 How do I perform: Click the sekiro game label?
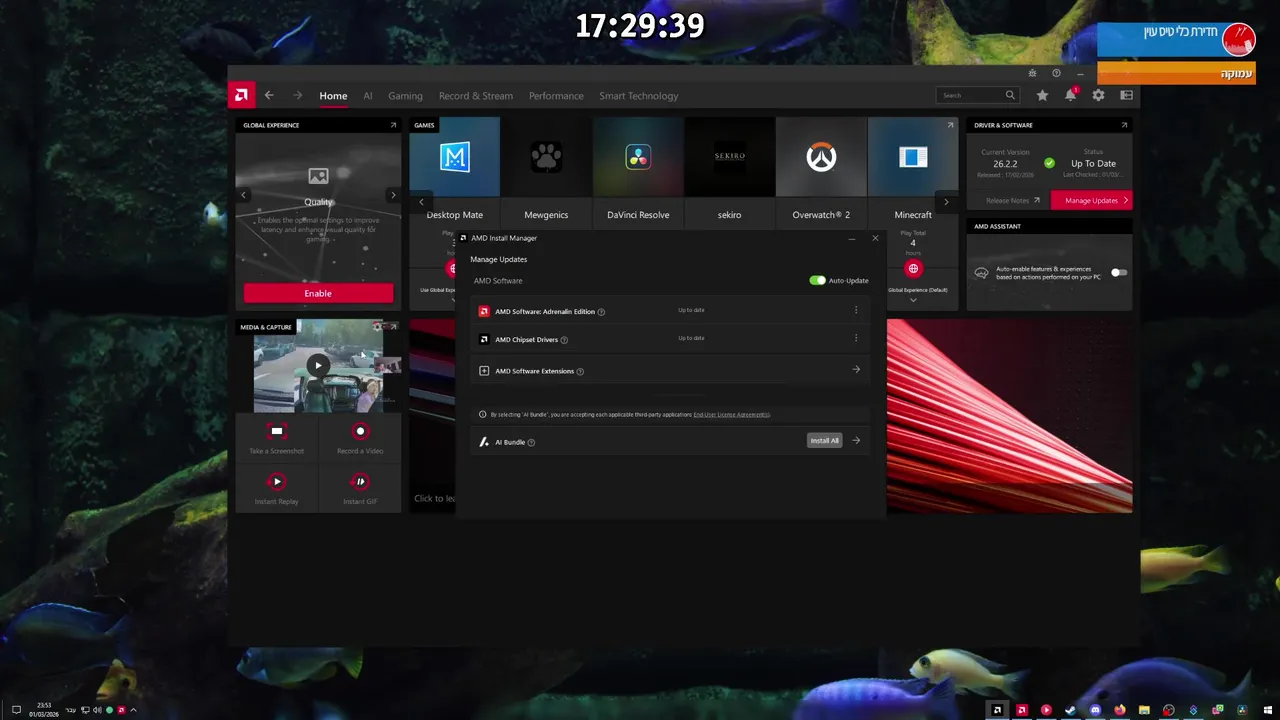729,215
